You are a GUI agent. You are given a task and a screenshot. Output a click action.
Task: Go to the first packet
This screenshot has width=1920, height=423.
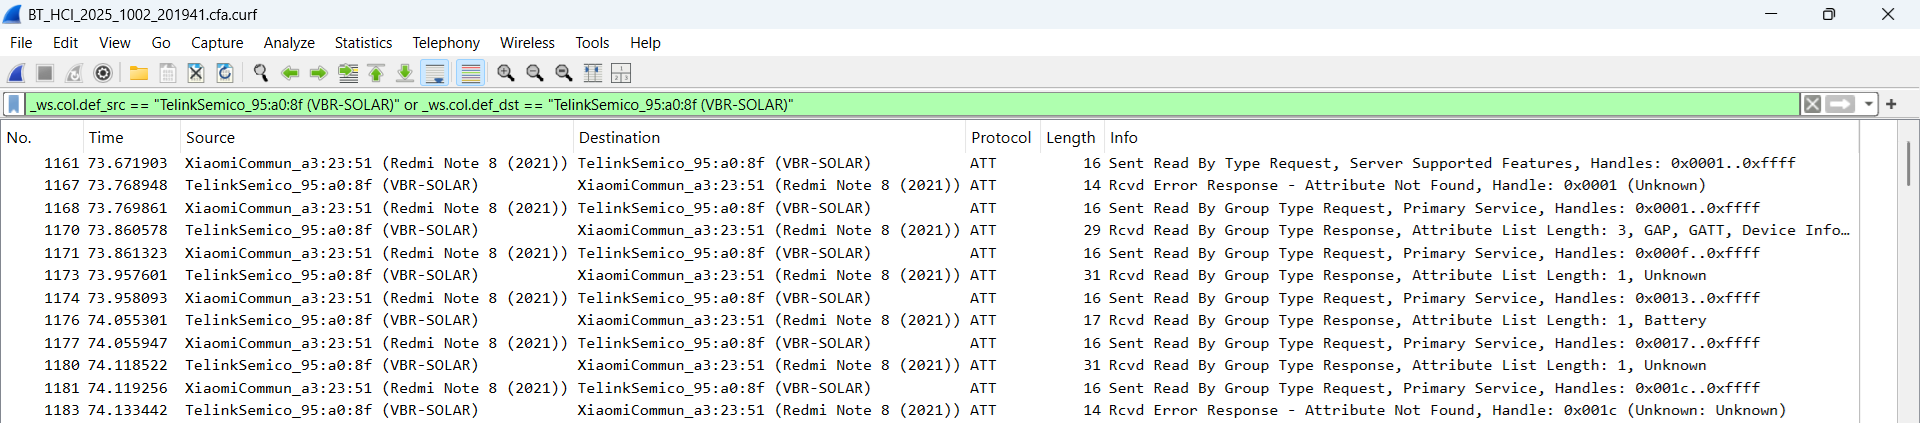click(x=376, y=73)
